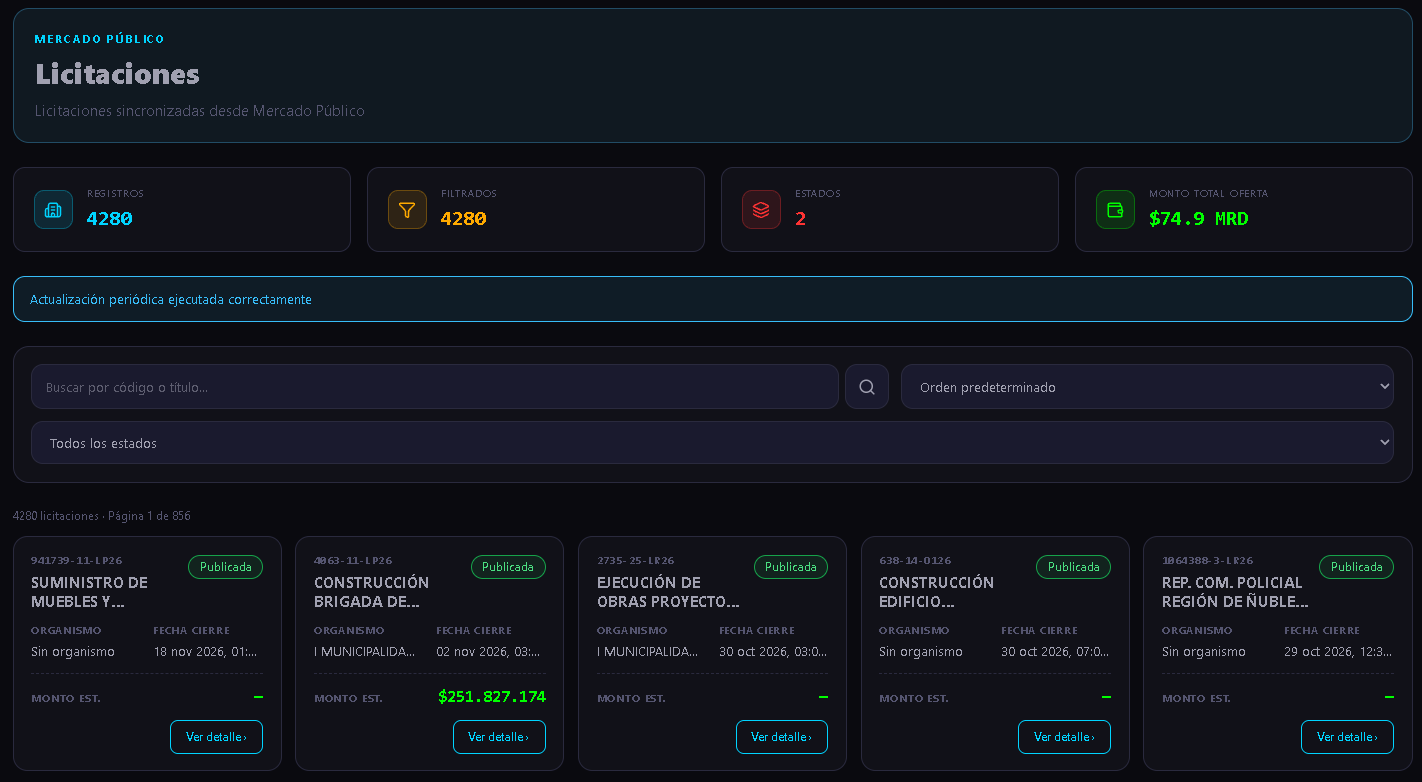Click the total amount $74.9 MRD
The height and width of the screenshot is (782, 1422).
tap(1199, 219)
